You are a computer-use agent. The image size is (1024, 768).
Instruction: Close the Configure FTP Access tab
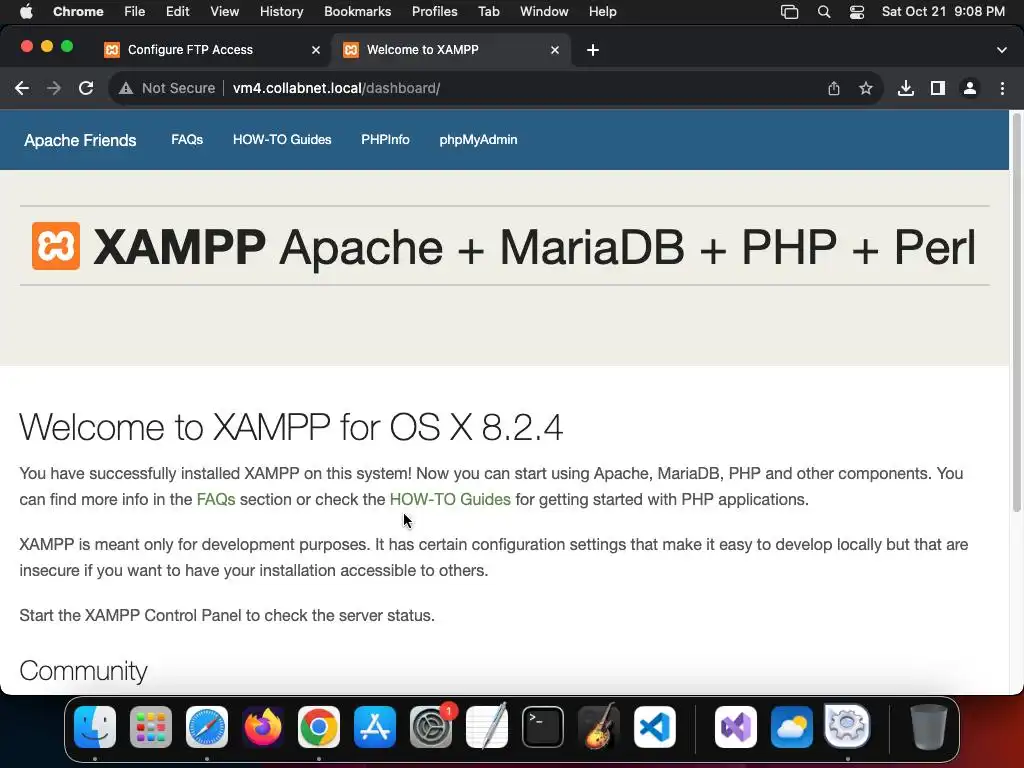tap(316, 50)
